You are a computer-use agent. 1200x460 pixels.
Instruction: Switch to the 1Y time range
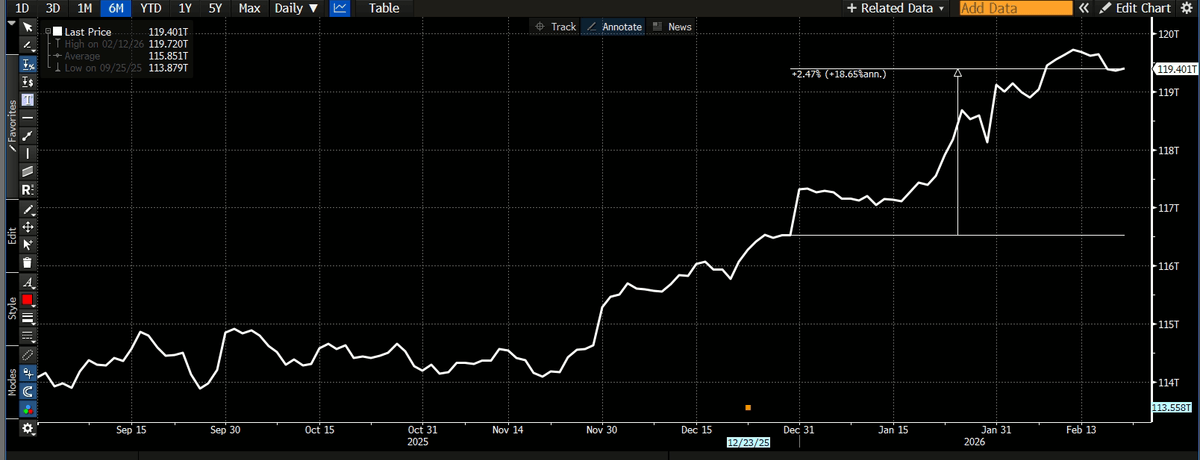[x=184, y=8]
